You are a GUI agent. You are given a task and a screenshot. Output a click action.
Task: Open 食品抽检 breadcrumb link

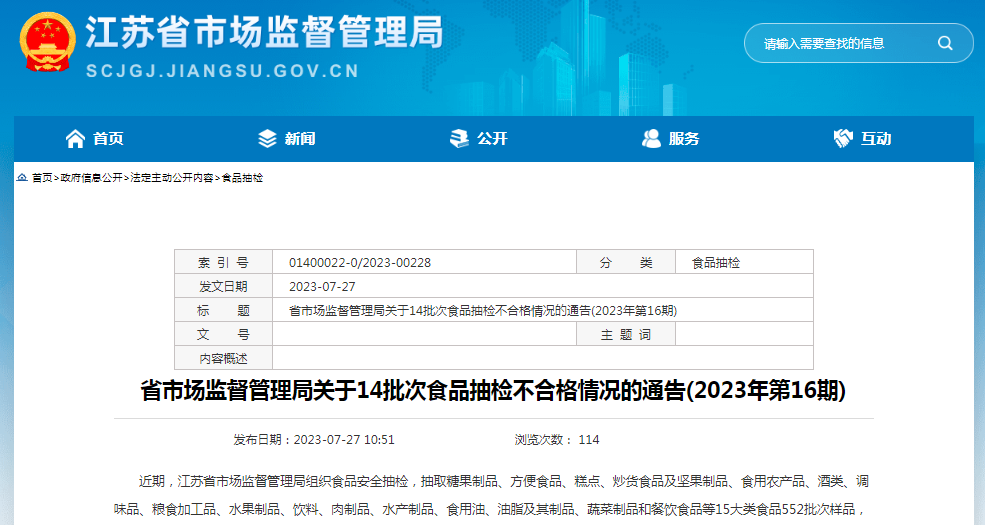click(242, 178)
